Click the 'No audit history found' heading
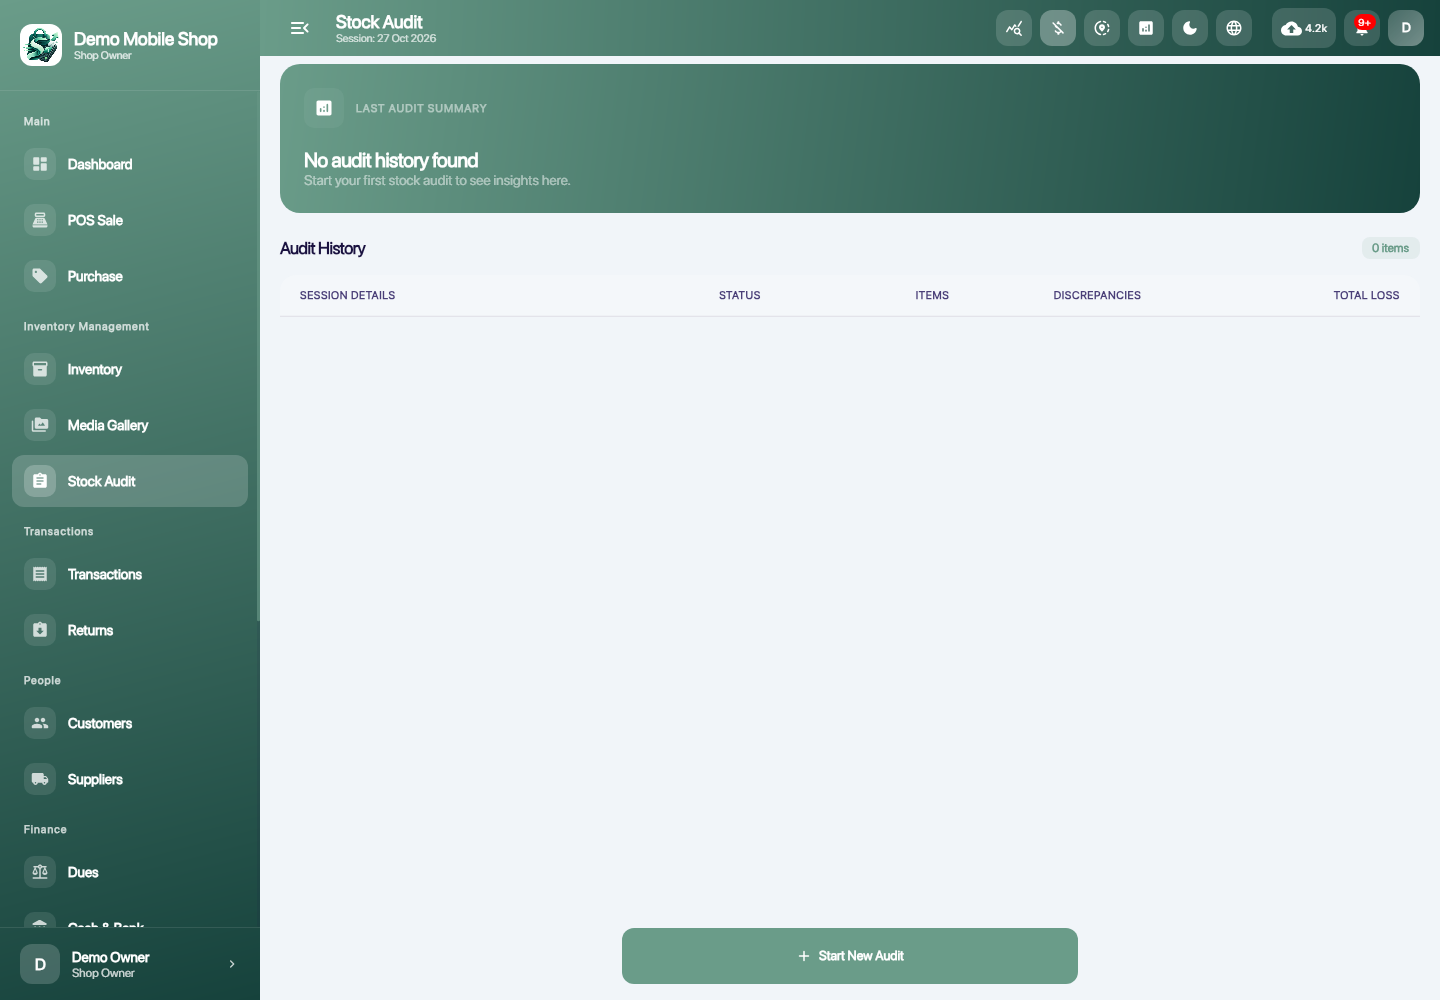 (391, 160)
